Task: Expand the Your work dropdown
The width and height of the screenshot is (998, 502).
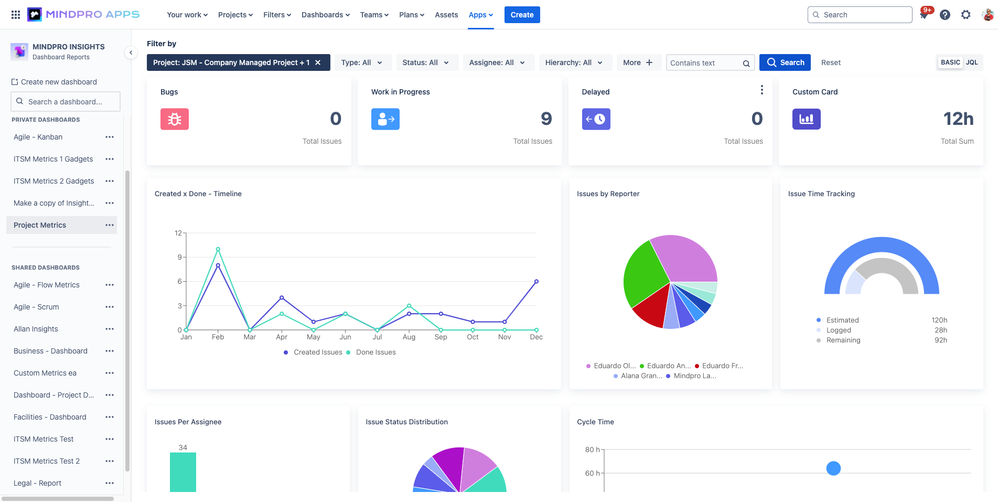Action: [187, 15]
